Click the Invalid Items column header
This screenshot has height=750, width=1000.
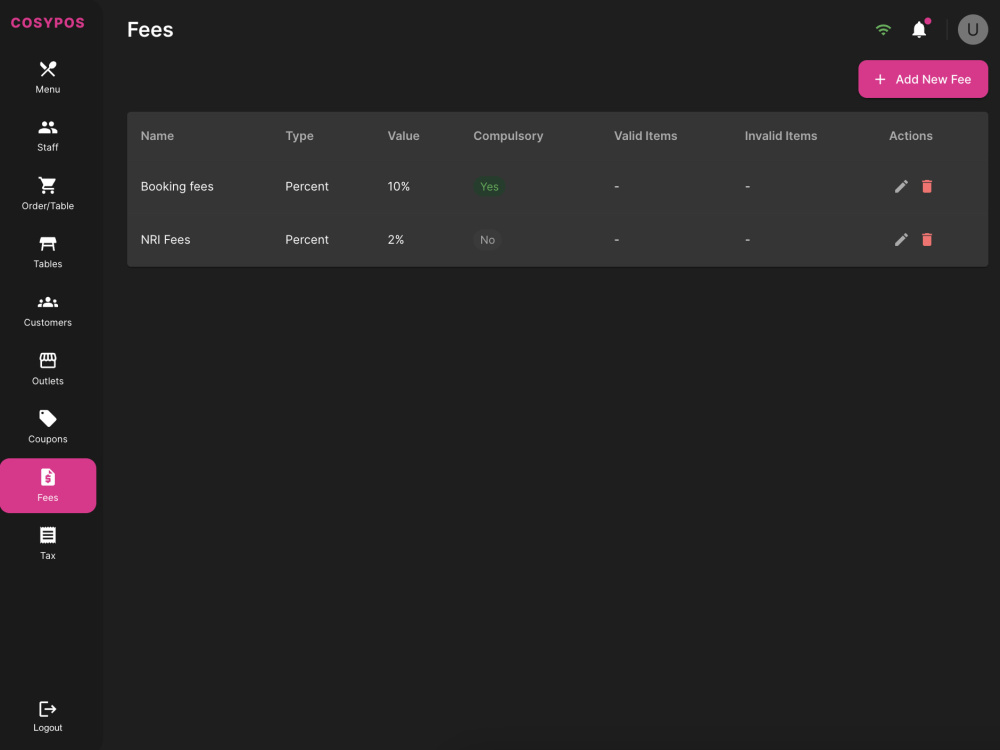tap(781, 136)
